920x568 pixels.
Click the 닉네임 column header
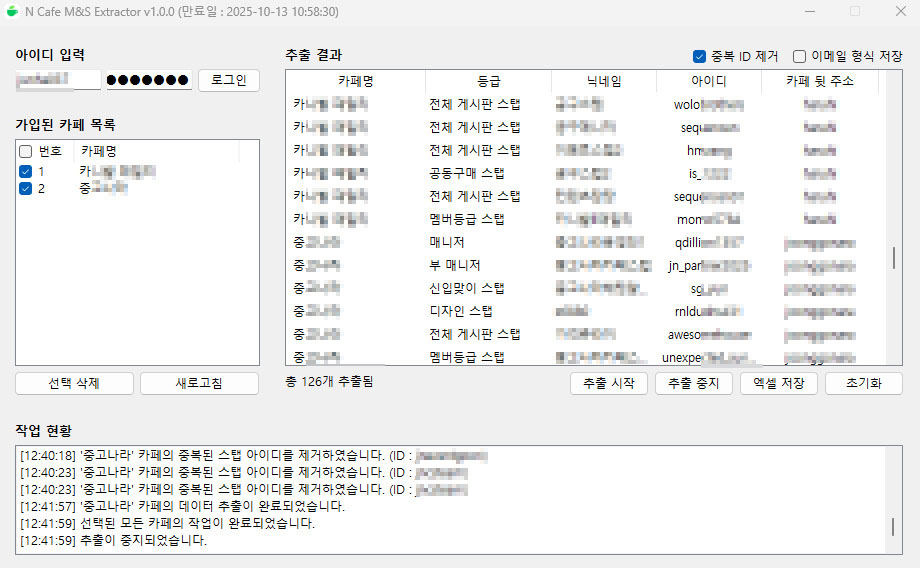[x=603, y=81]
